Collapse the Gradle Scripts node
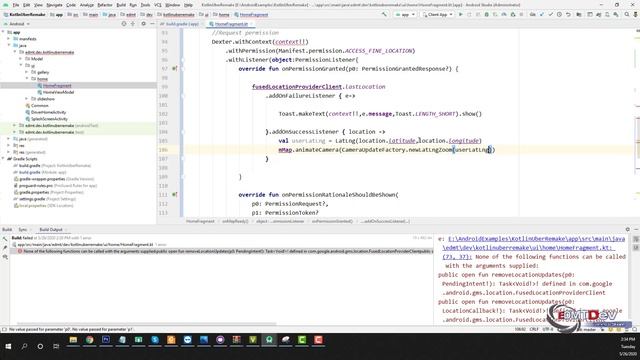 pos(3,159)
